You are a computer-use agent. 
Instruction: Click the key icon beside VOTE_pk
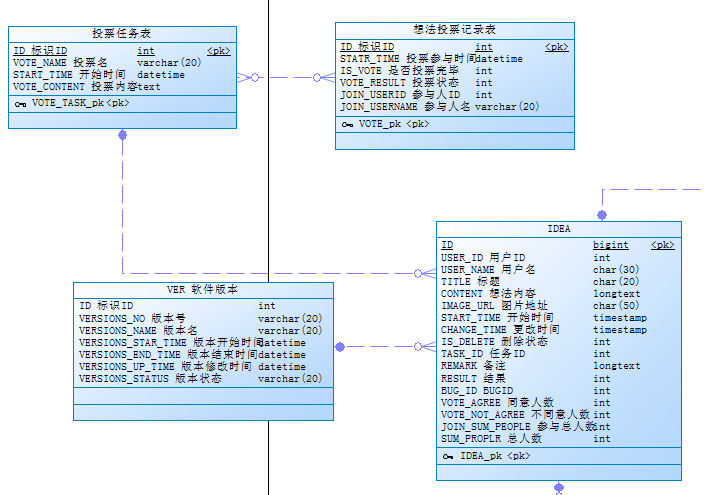coord(347,125)
